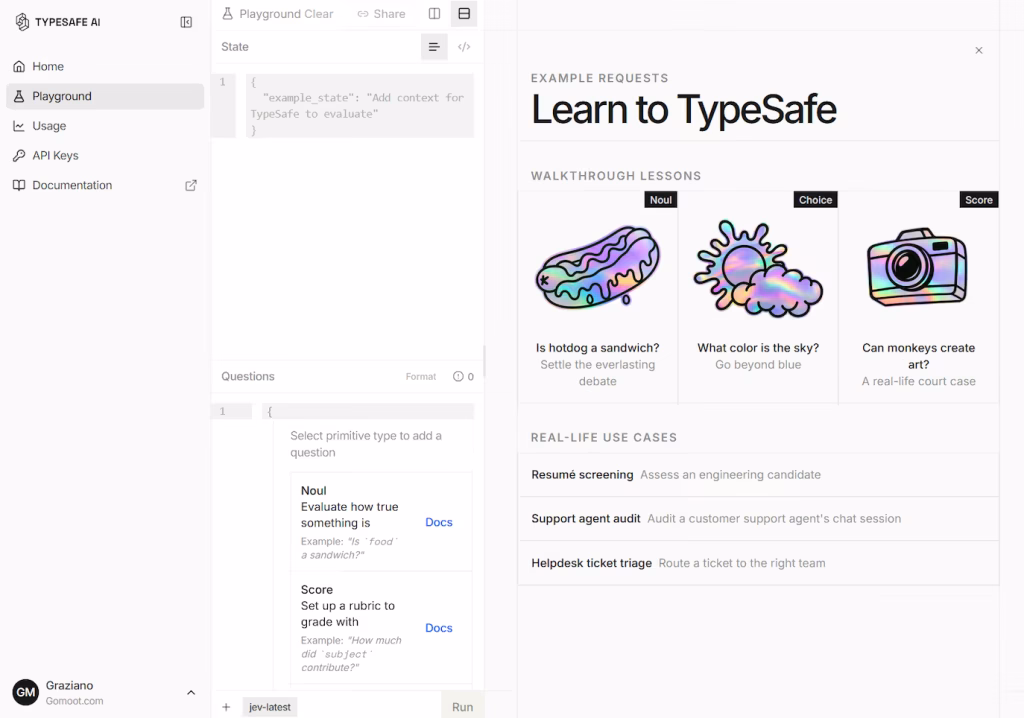
Task: Expand the Graziano account menu chevron
Action: (x=191, y=693)
